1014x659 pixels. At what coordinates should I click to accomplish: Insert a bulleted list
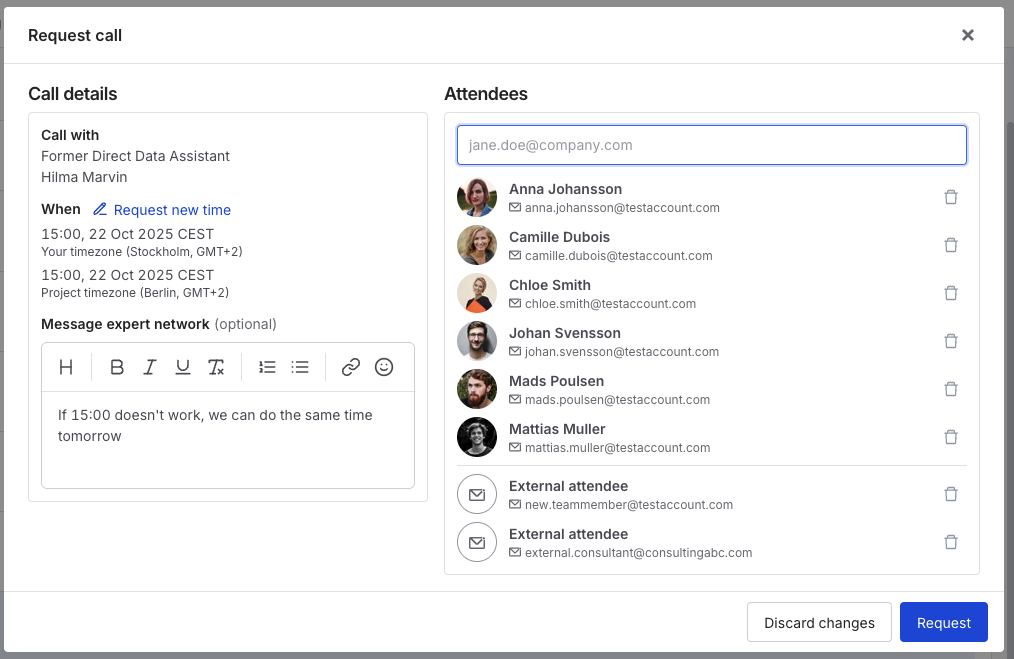300,367
